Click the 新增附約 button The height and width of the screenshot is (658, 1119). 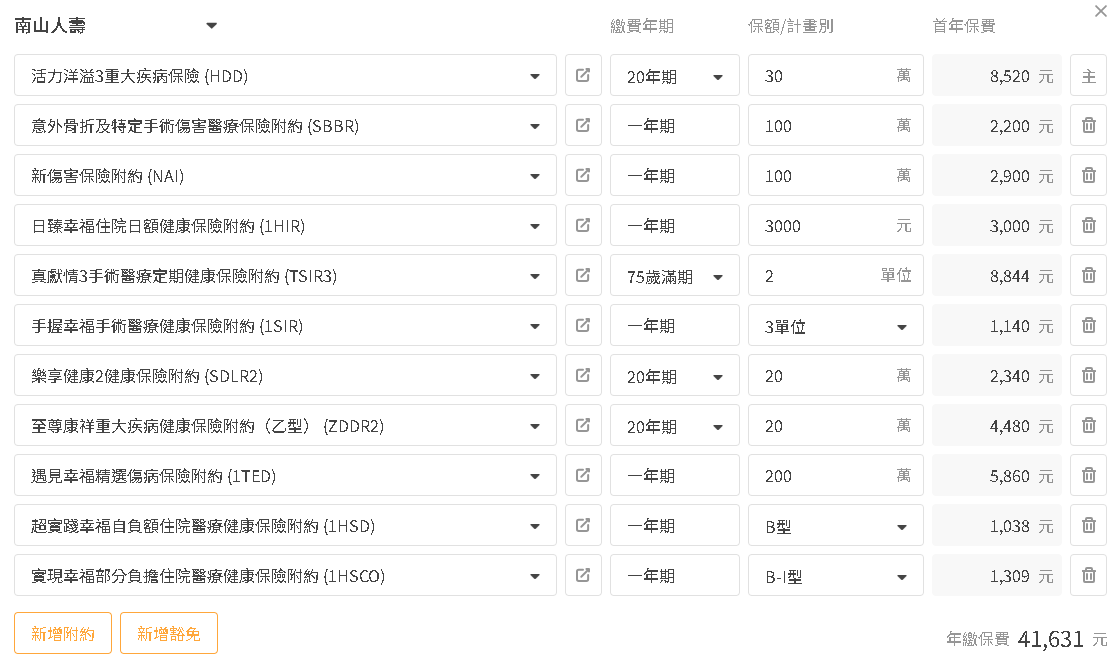pos(63,633)
